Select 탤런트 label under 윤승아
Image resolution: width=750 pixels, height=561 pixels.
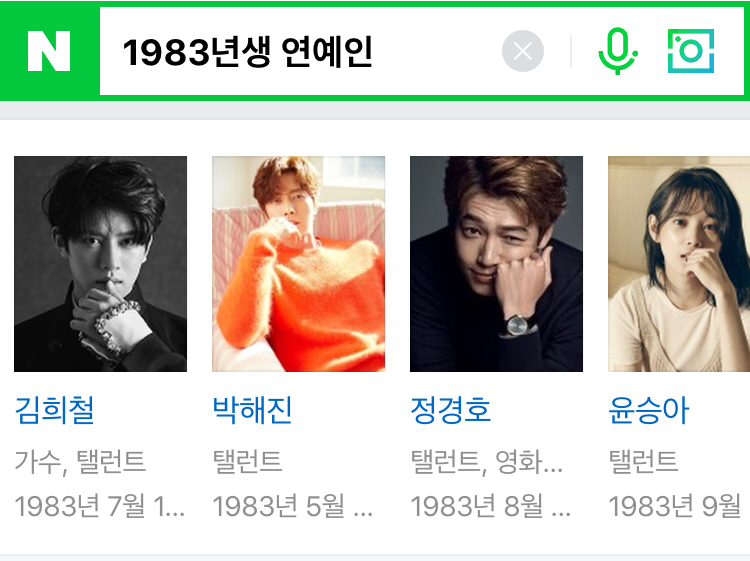pos(643,462)
